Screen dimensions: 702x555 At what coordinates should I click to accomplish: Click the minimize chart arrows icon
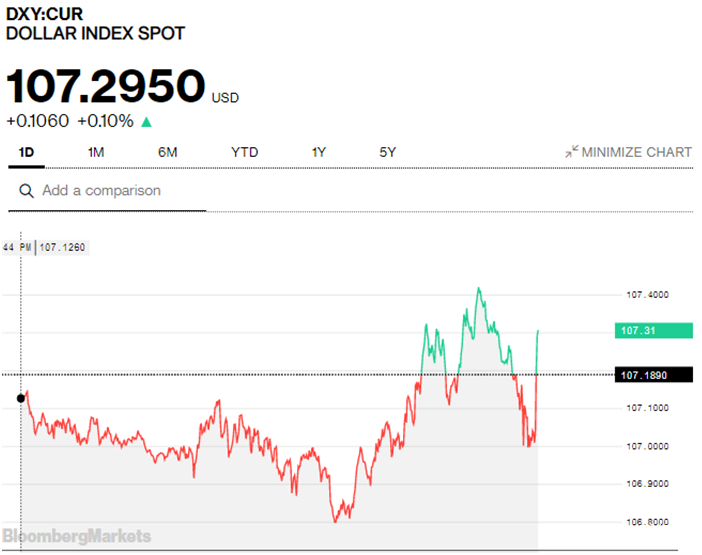(x=571, y=152)
